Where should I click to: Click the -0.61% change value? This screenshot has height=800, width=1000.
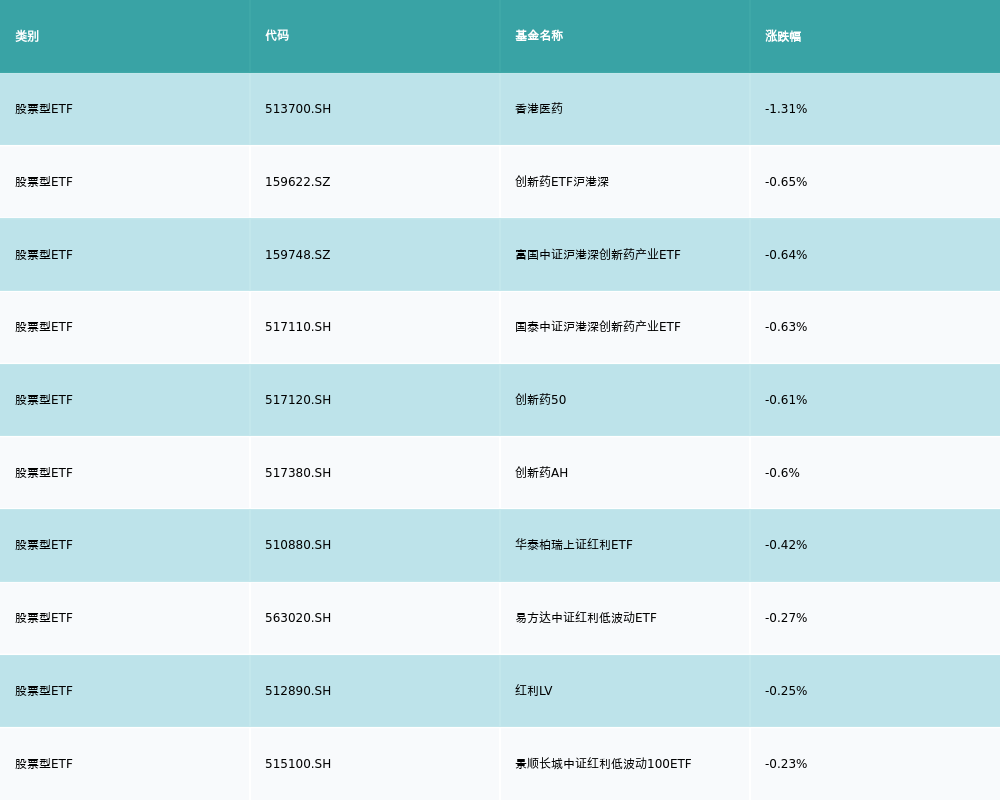click(786, 400)
